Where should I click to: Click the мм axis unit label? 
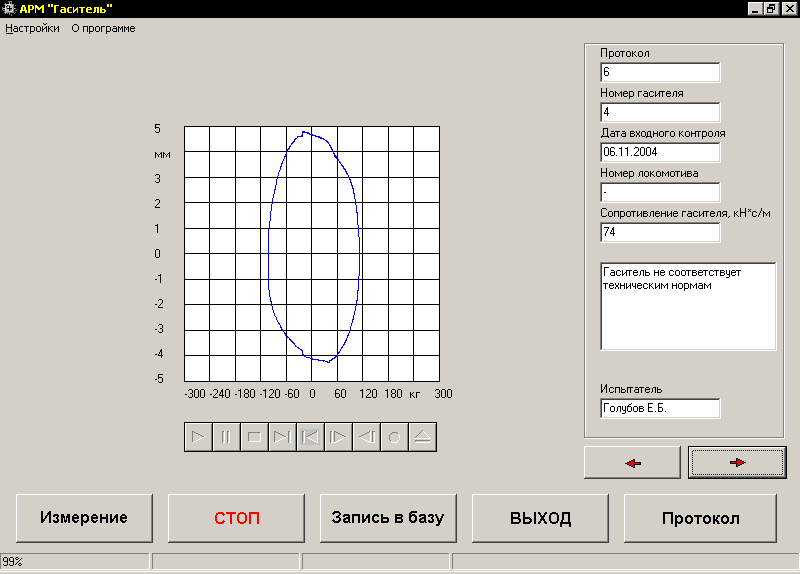point(162,155)
